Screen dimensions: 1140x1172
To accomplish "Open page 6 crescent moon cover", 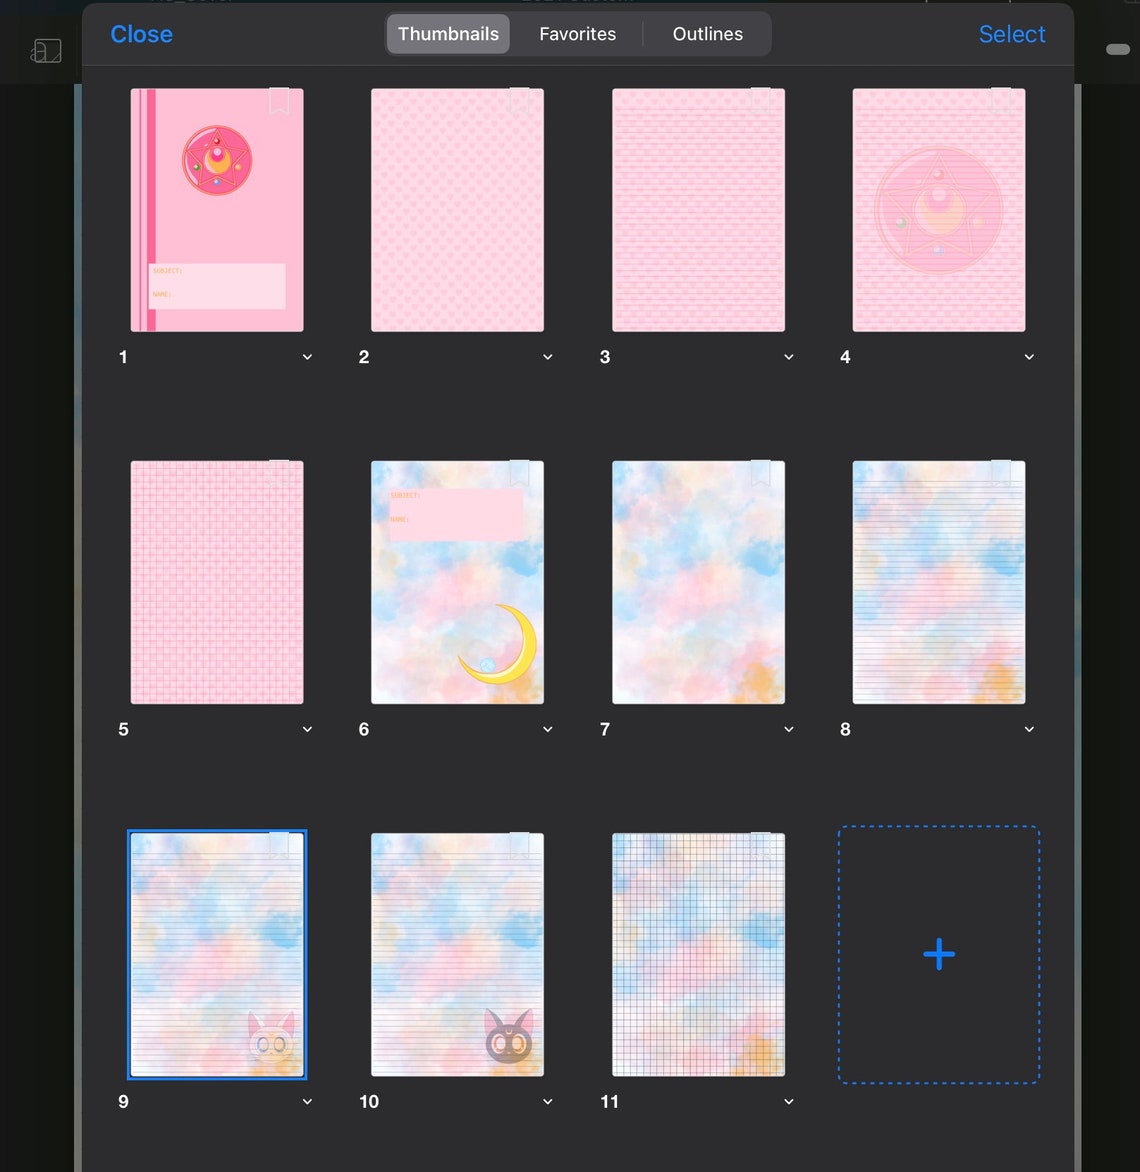I will pyautogui.click(x=457, y=582).
